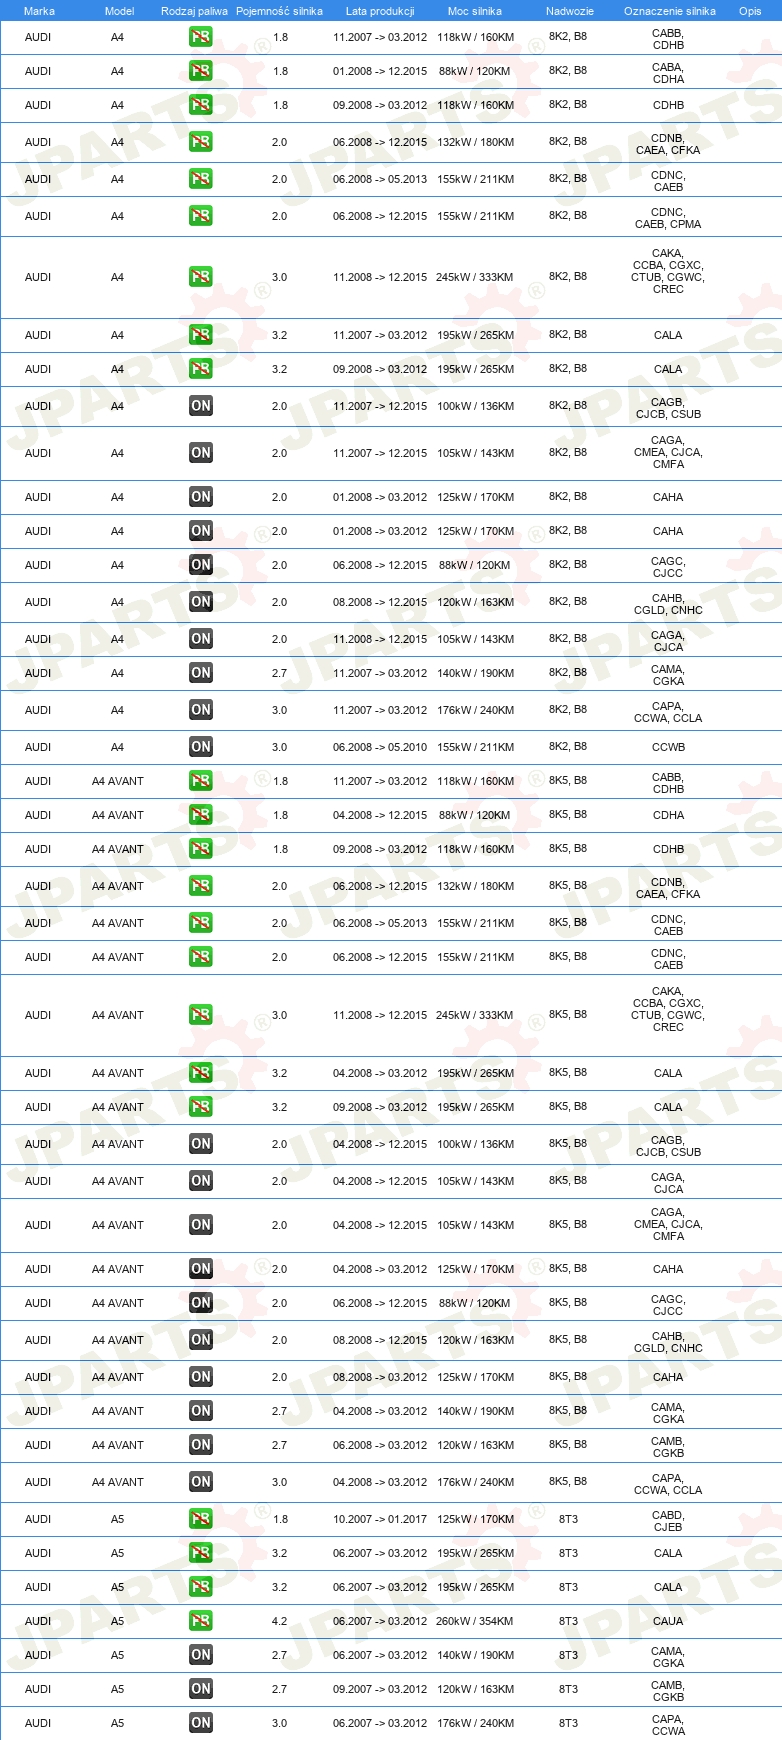Select engine code cell 'CABD, CJEB'
Viewport: 782px width, 1740px height.
[x=668, y=1521]
